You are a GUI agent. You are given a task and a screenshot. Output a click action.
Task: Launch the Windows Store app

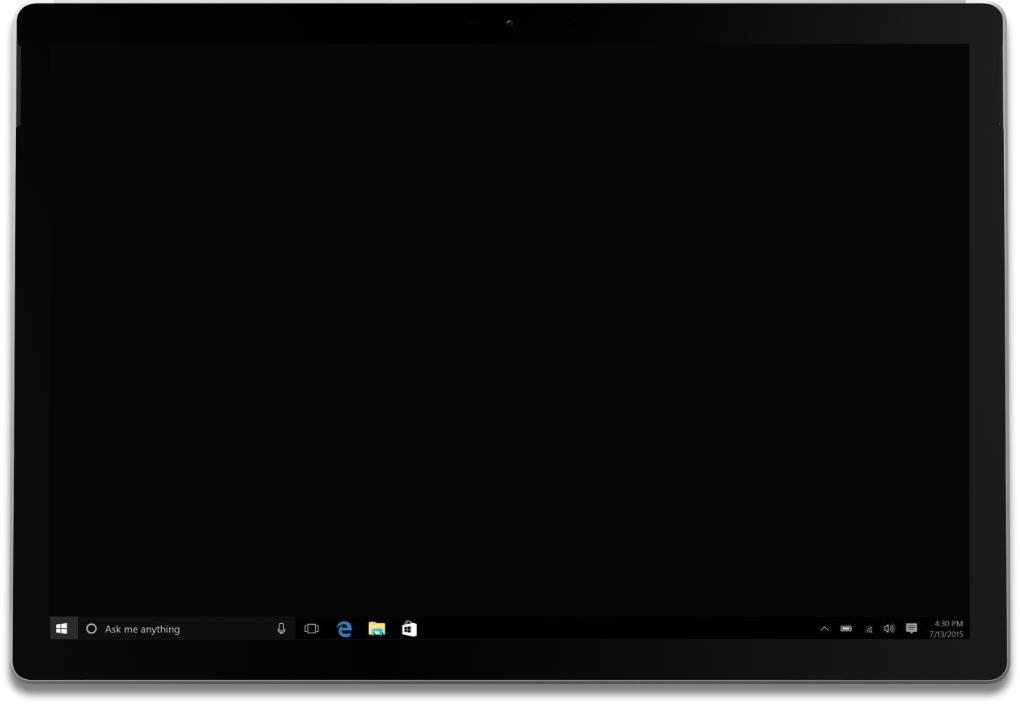coord(409,629)
